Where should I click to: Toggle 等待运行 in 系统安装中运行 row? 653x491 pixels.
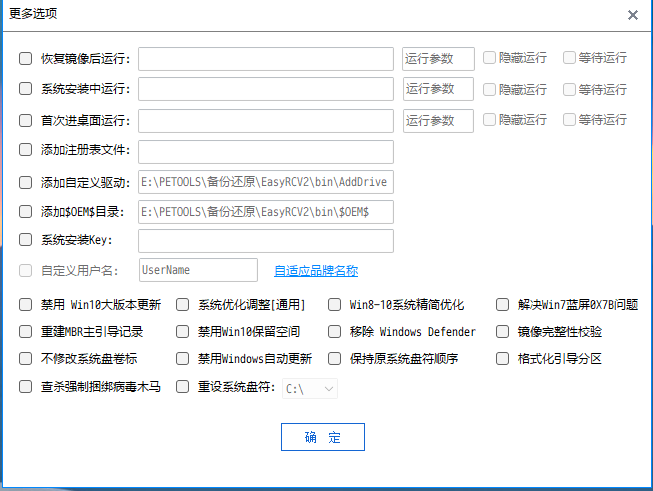coord(569,89)
